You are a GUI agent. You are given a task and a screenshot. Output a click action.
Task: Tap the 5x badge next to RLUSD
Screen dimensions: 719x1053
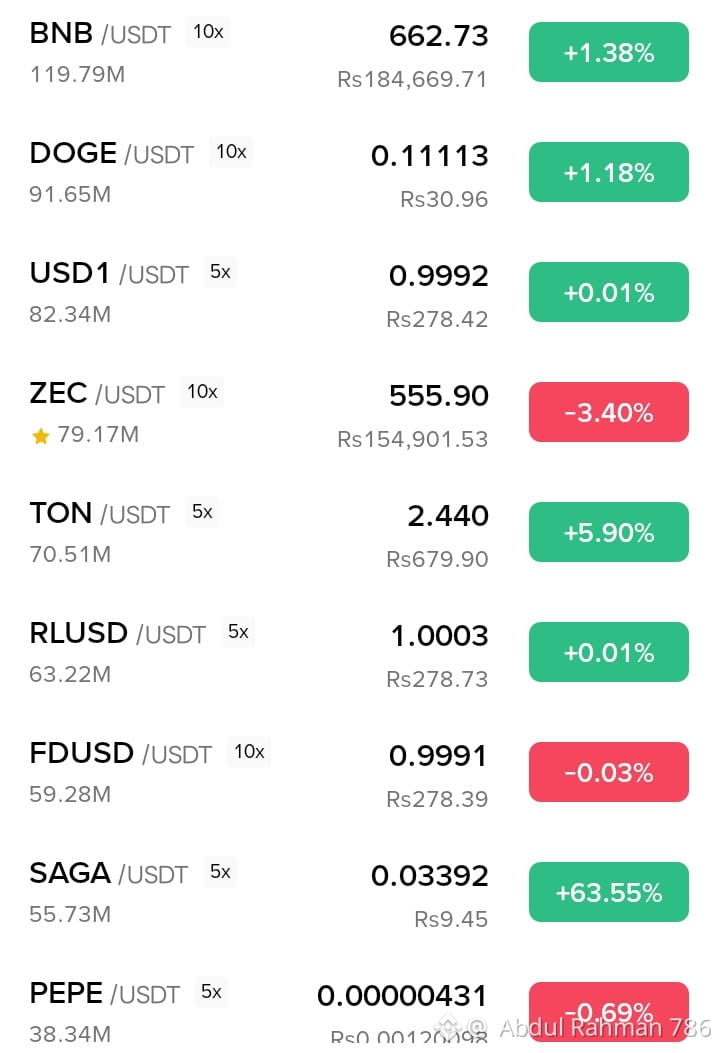[238, 632]
